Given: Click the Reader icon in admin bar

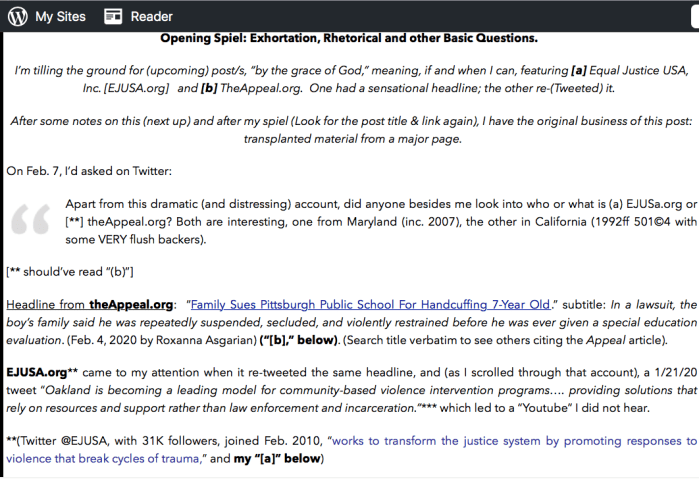Looking at the screenshot, I should coord(113,16).
